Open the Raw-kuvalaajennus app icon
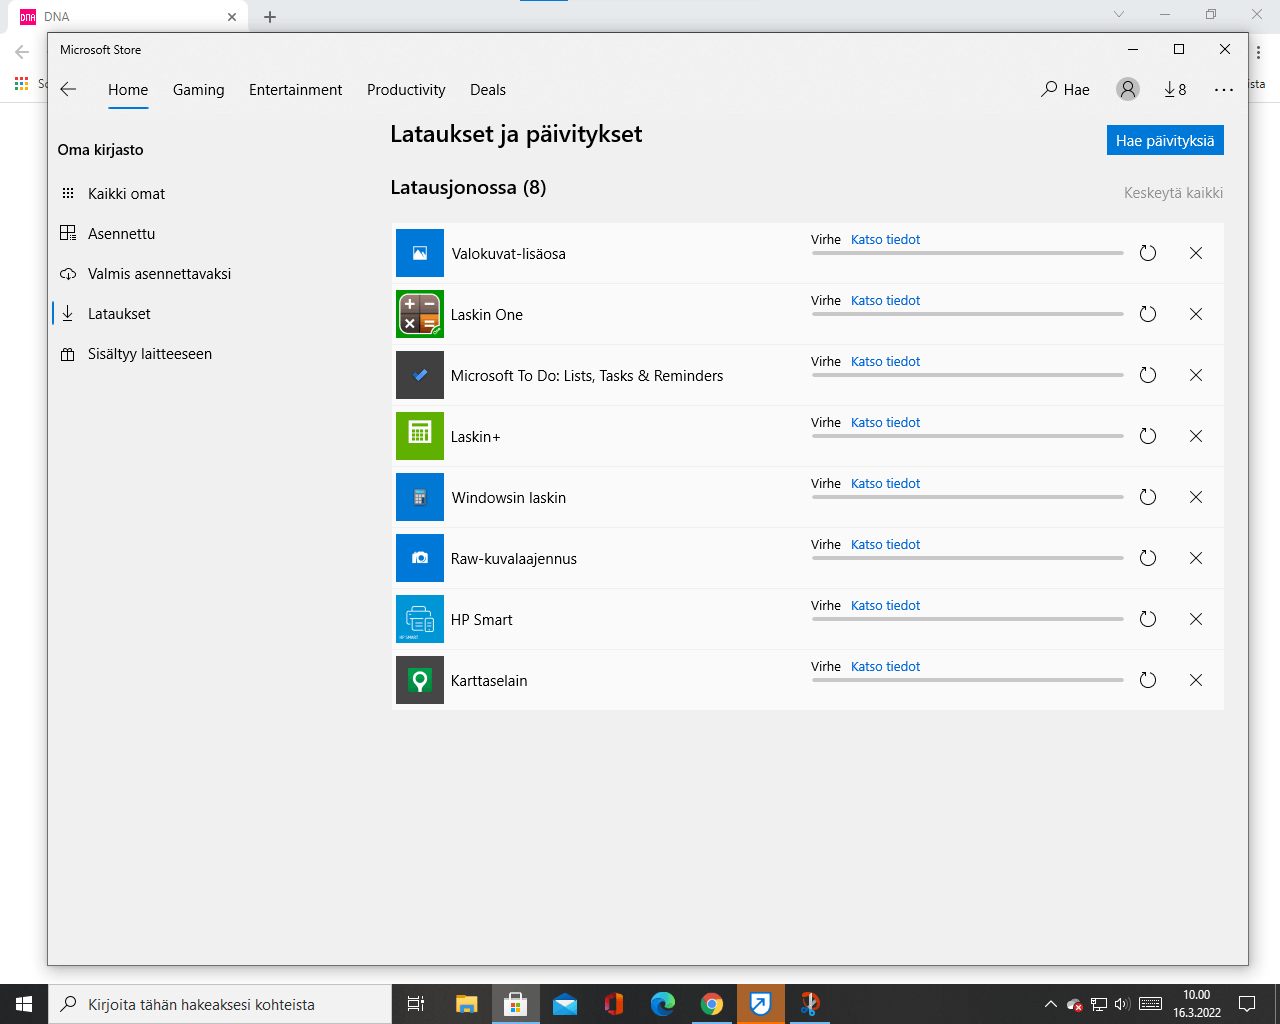 [x=420, y=558]
